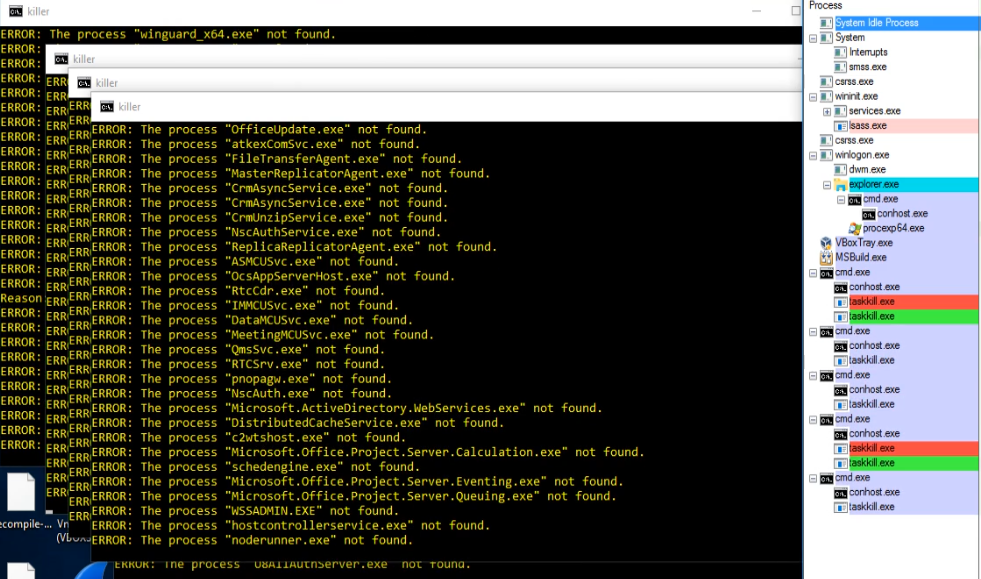
Task: Click the c2wtshost.exe error line
Action: pyautogui.click(x=248, y=438)
